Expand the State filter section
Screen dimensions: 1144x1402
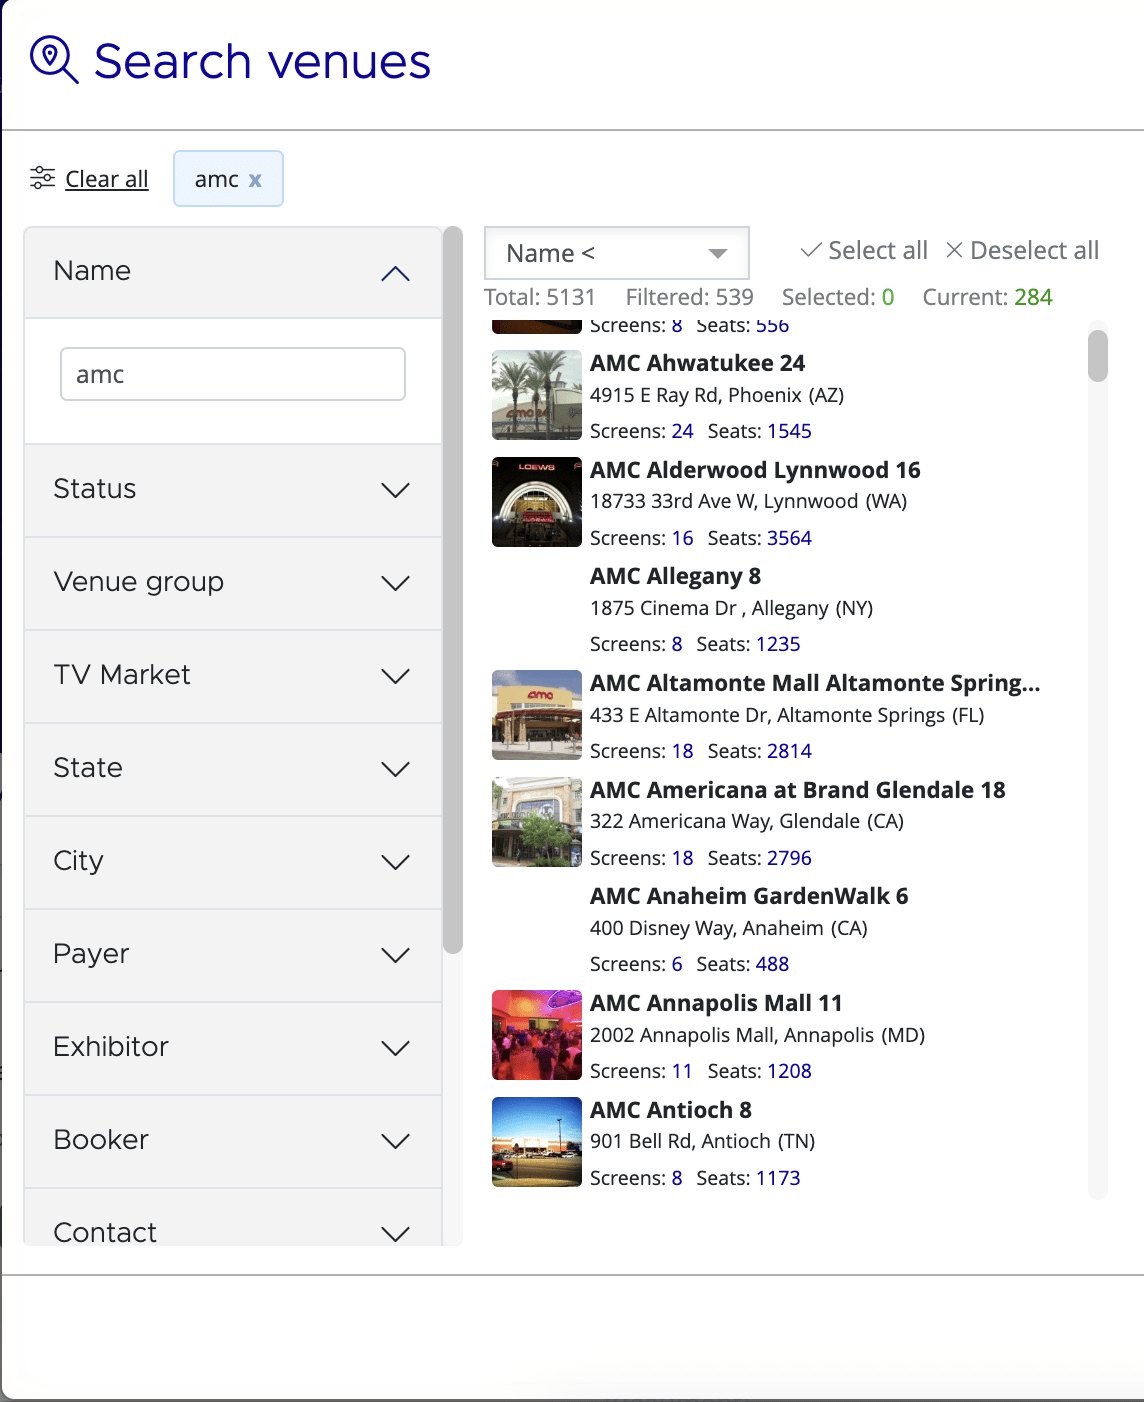[x=396, y=768]
